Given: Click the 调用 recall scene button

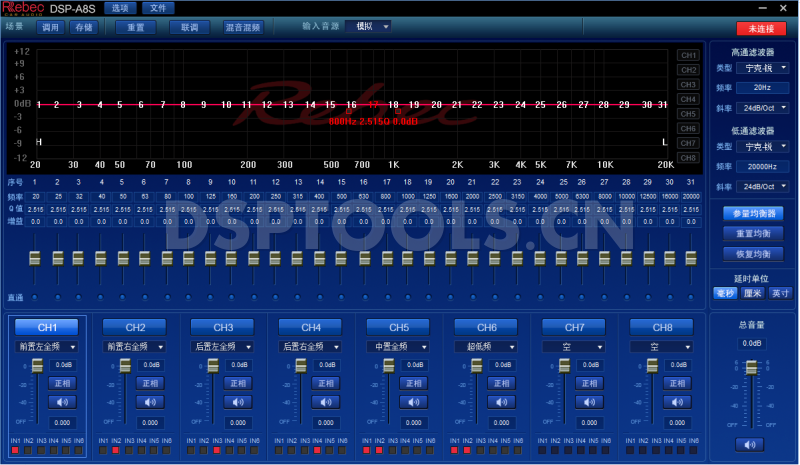Looking at the screenshot, I should coord(50,27).
